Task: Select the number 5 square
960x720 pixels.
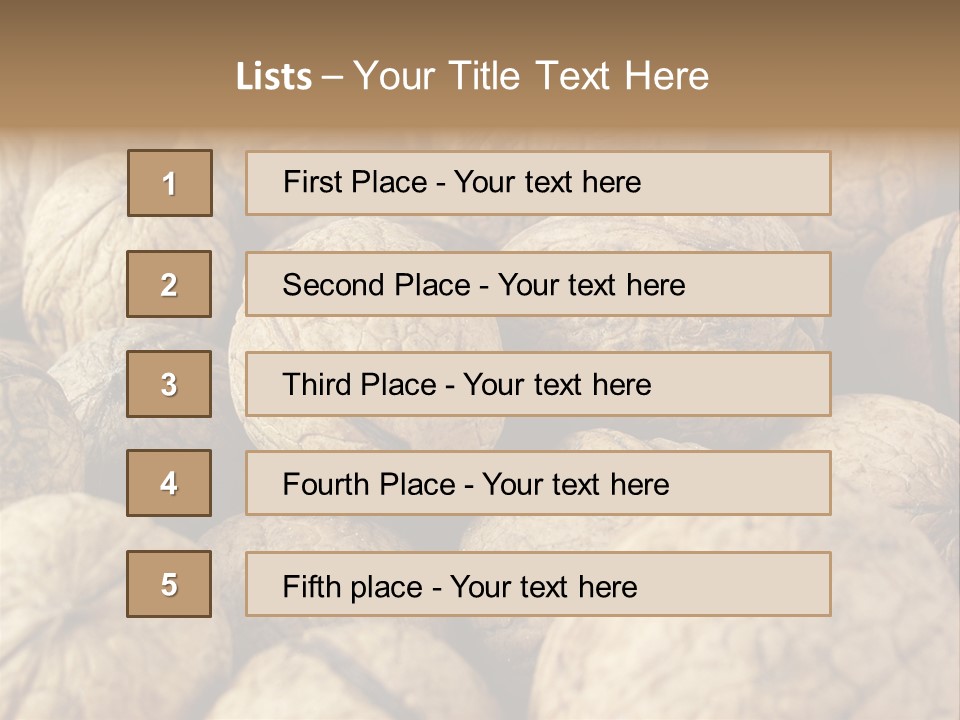Action: pyautogui.click(x=169, y=584)
